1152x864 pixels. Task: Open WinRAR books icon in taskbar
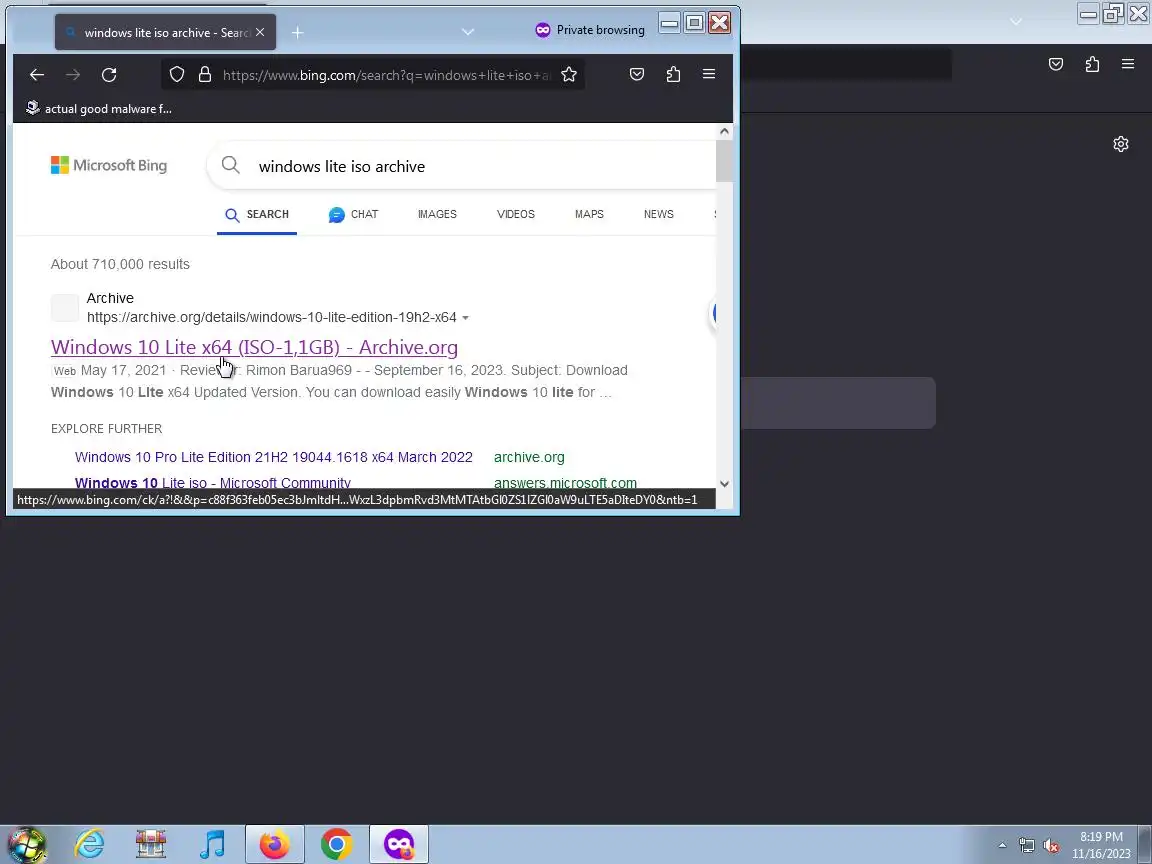click(151, 845)
